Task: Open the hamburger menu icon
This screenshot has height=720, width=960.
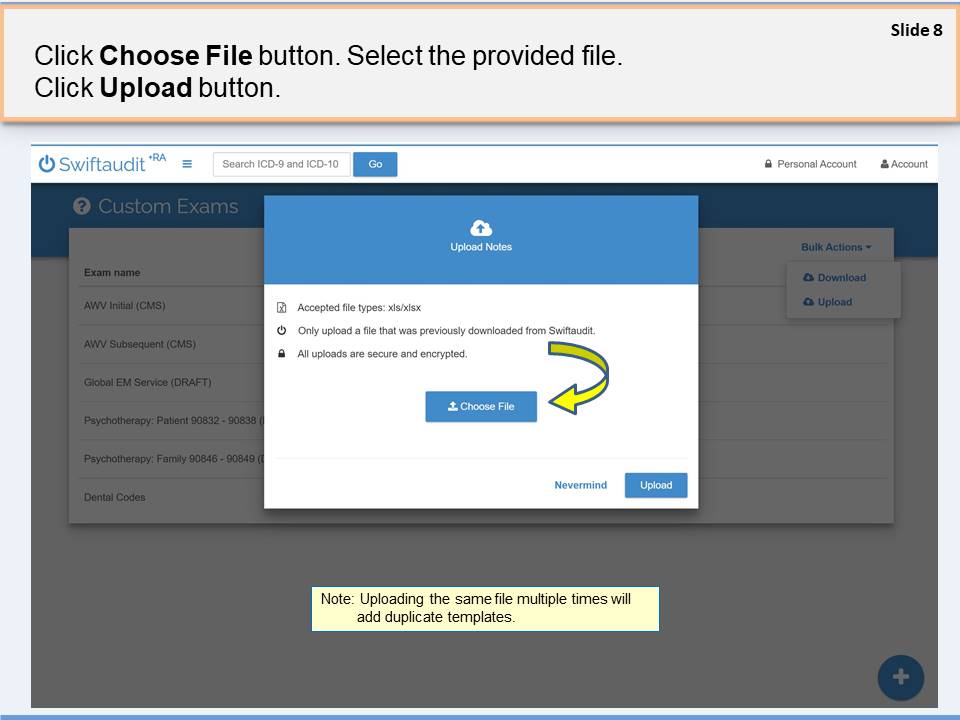Action: [x=187, y=164]
